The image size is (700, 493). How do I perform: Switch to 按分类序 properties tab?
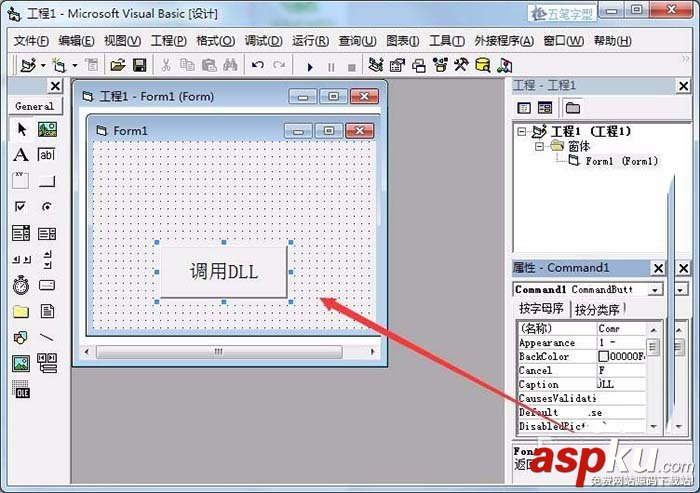click(597, 309)
